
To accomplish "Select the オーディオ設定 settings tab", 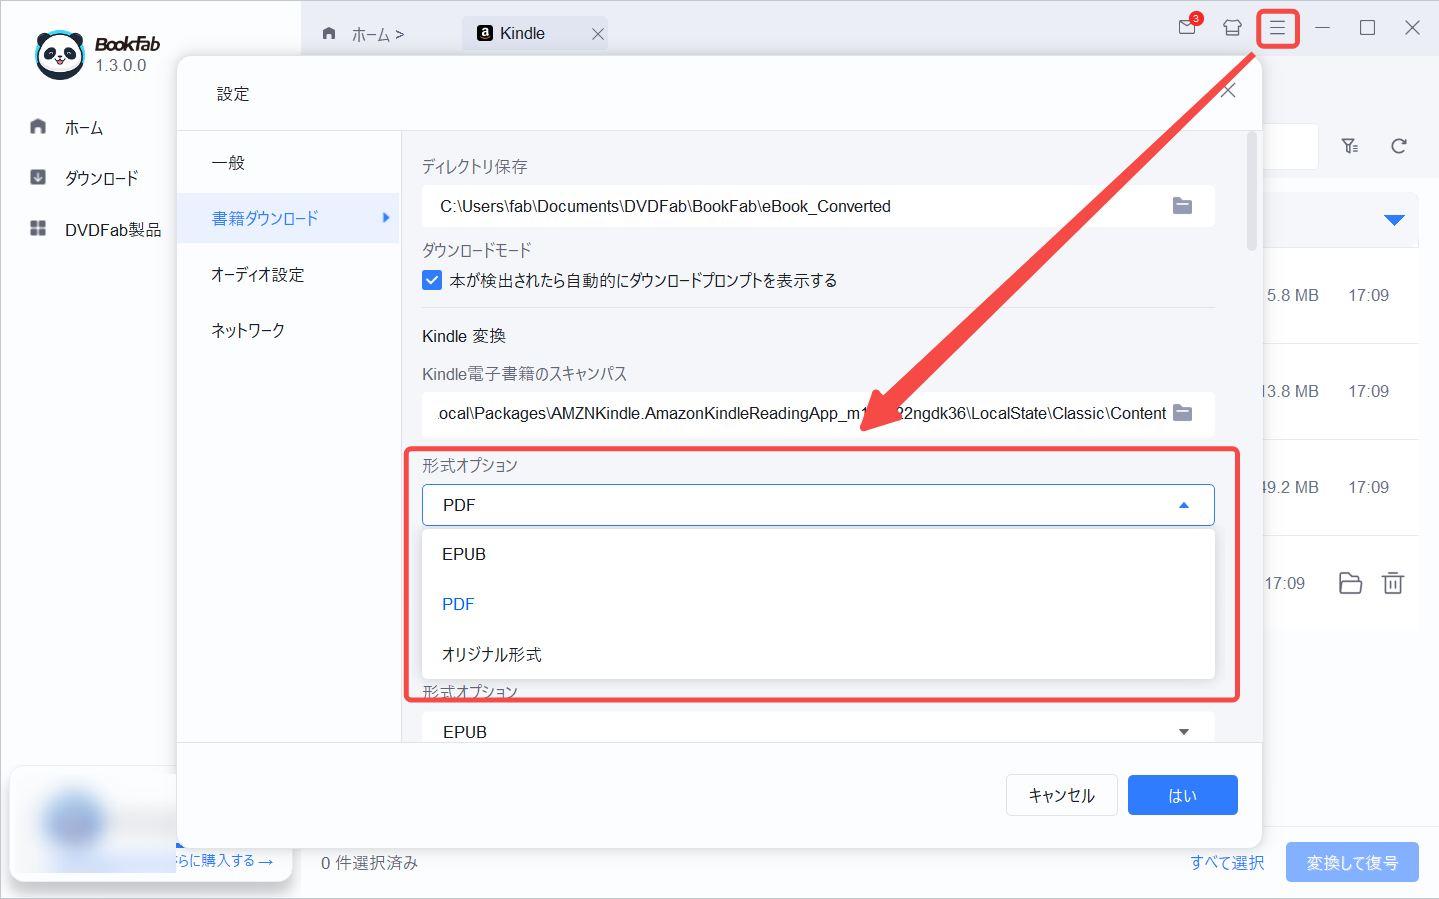I will pos(288,274).
